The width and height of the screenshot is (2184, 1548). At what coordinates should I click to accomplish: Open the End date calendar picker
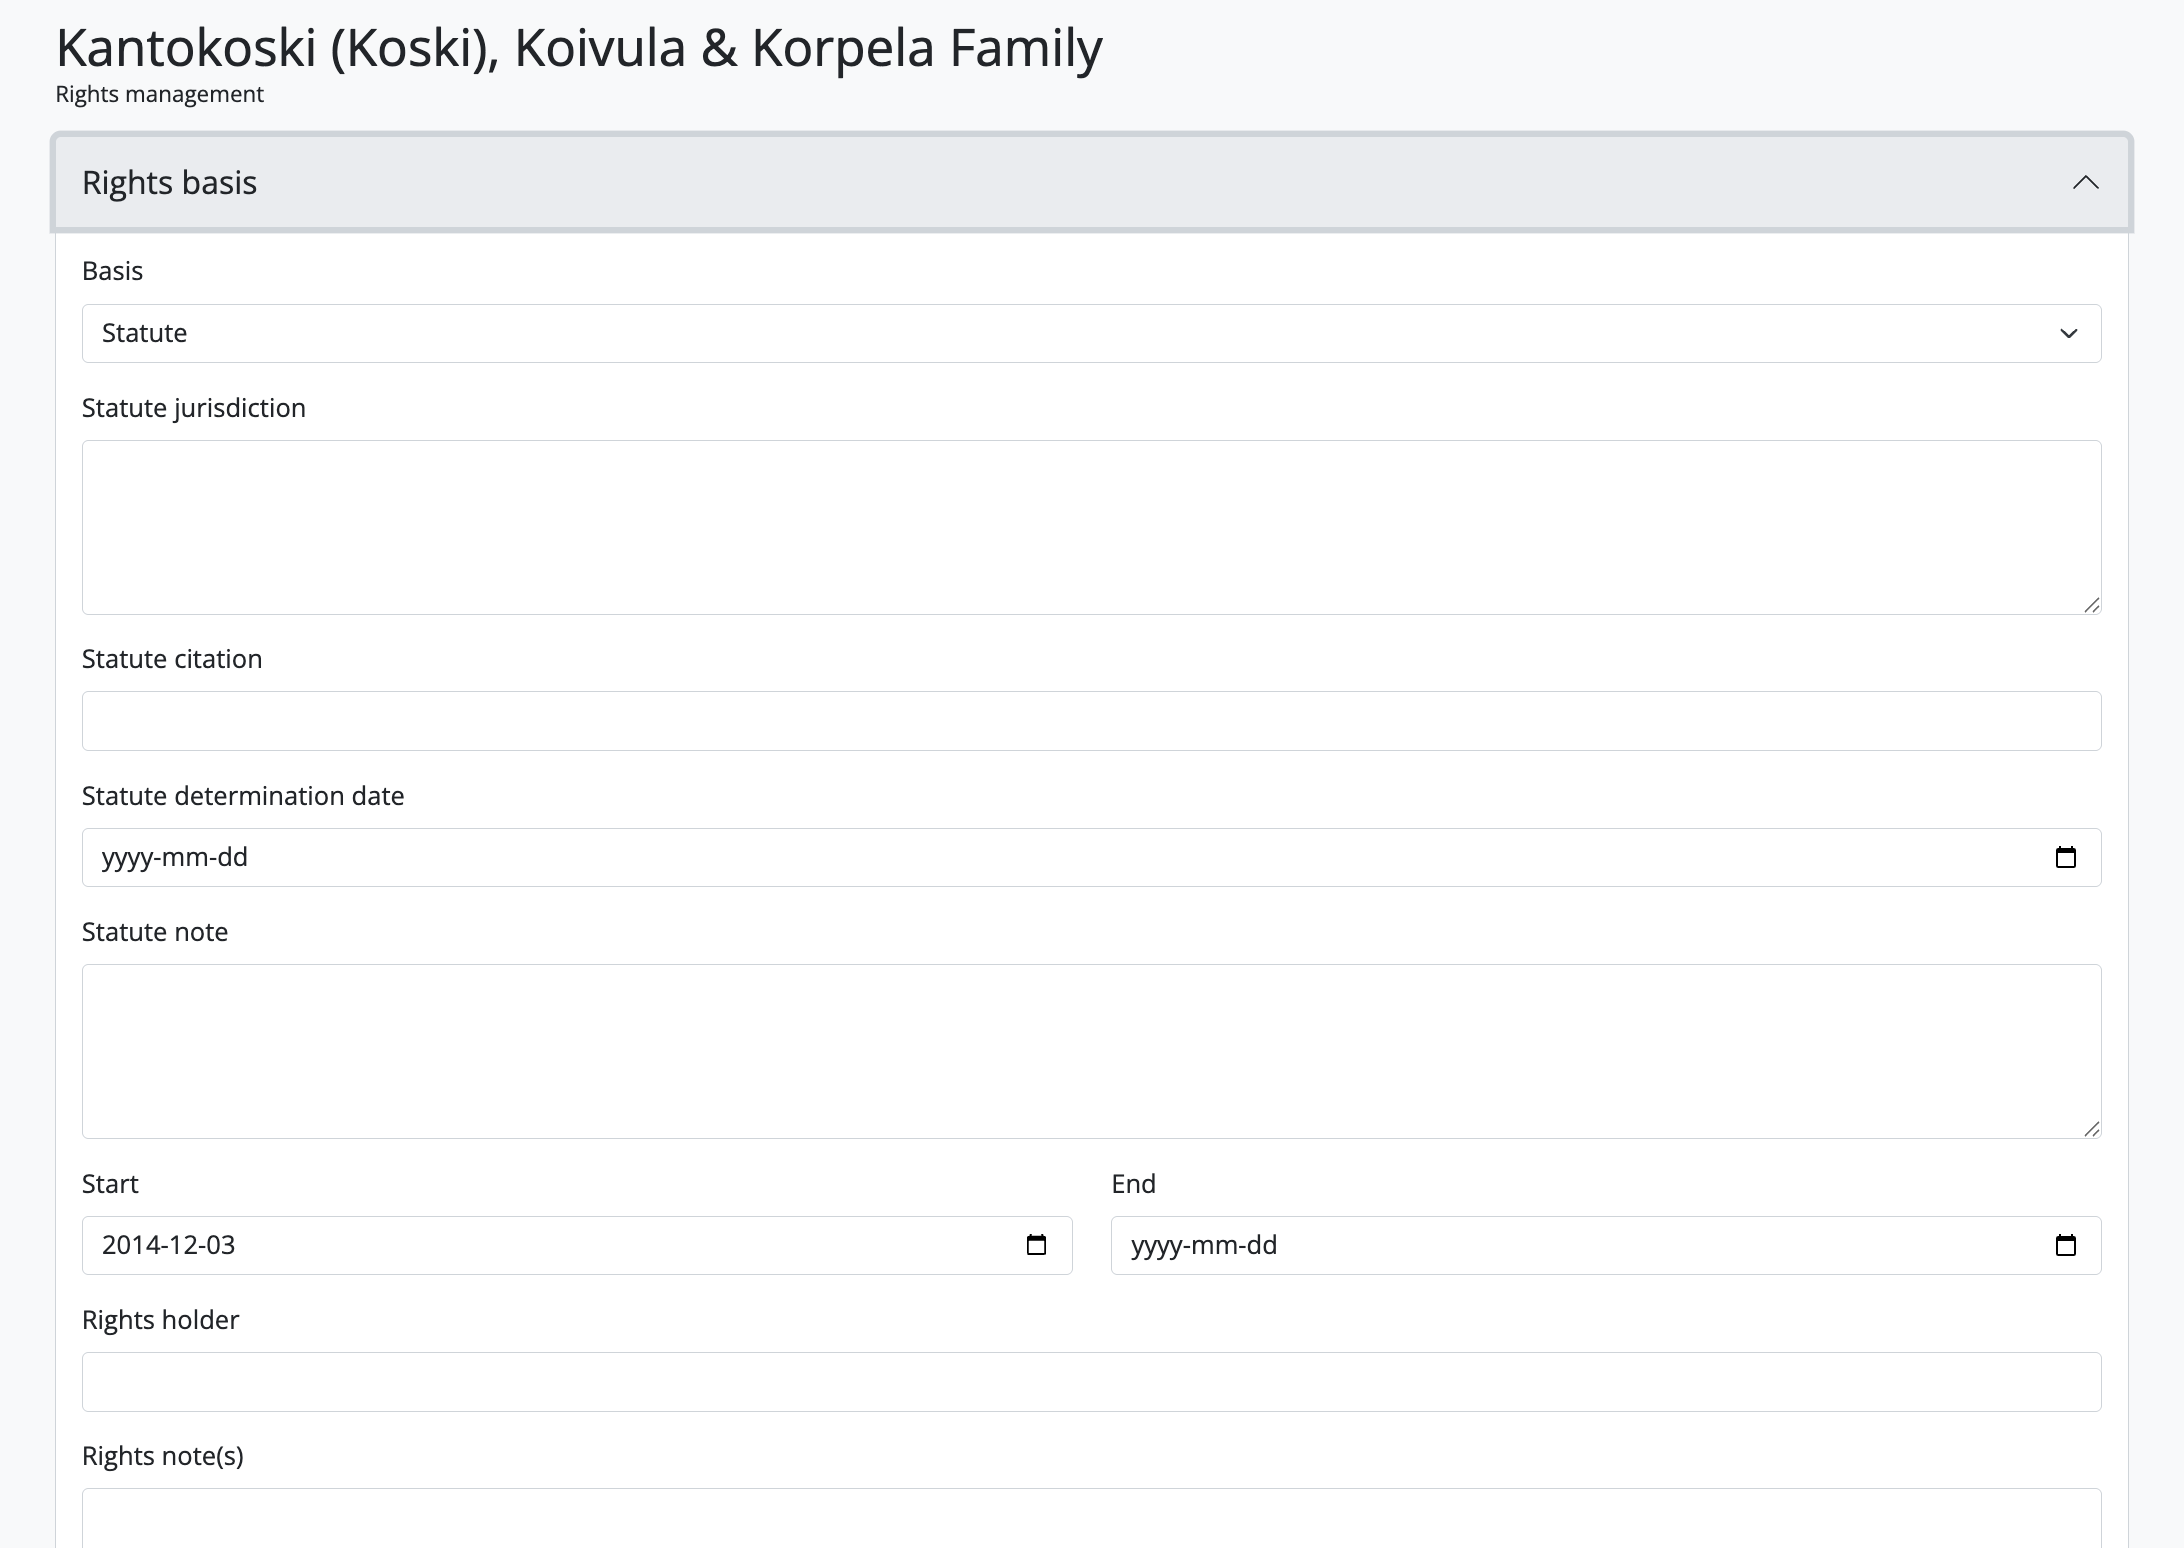[2065, 1245]
